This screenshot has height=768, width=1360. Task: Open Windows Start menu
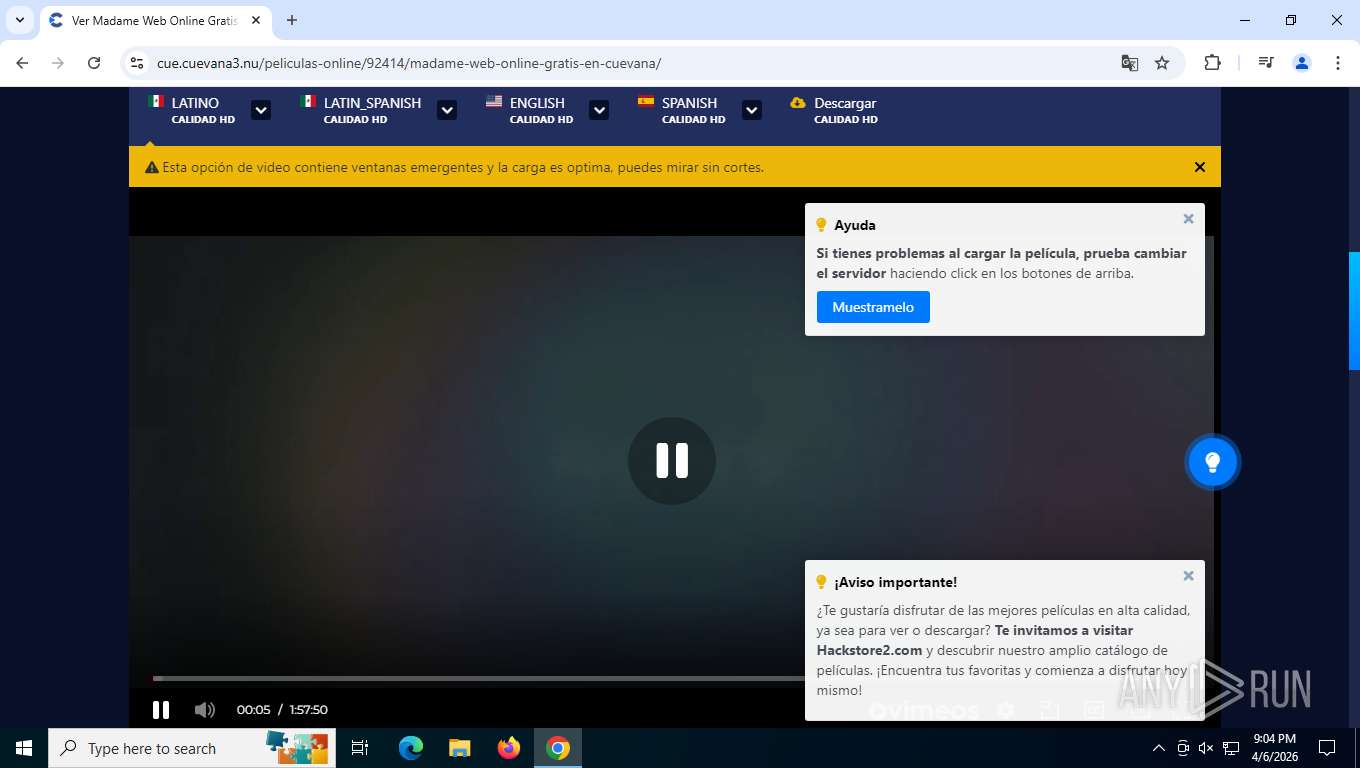pyautogui.click(x=24, y=748)
